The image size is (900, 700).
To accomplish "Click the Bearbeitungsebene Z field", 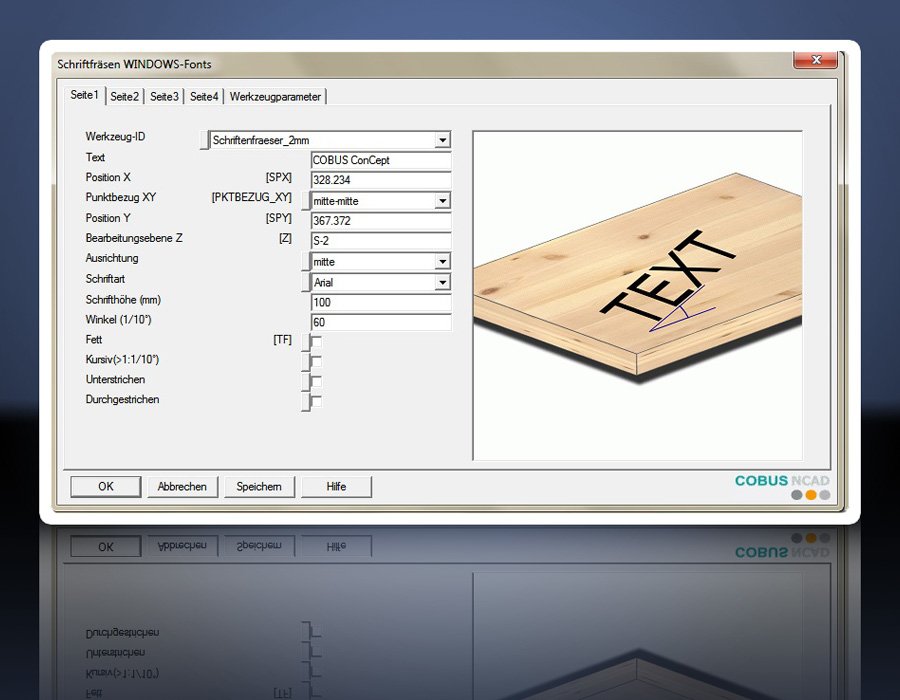I will tap(381, 241).
